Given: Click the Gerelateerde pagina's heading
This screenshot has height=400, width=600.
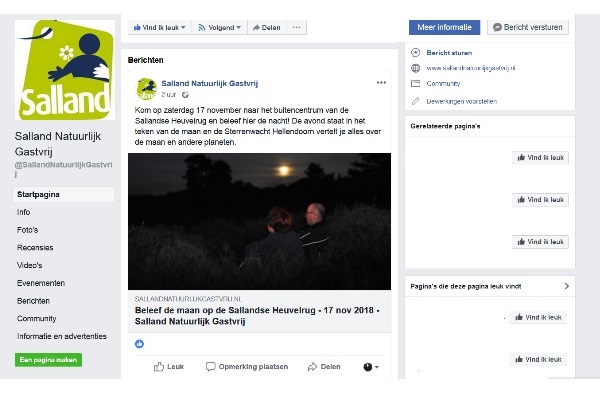Looking at the screenshot, I should (445, 126).
